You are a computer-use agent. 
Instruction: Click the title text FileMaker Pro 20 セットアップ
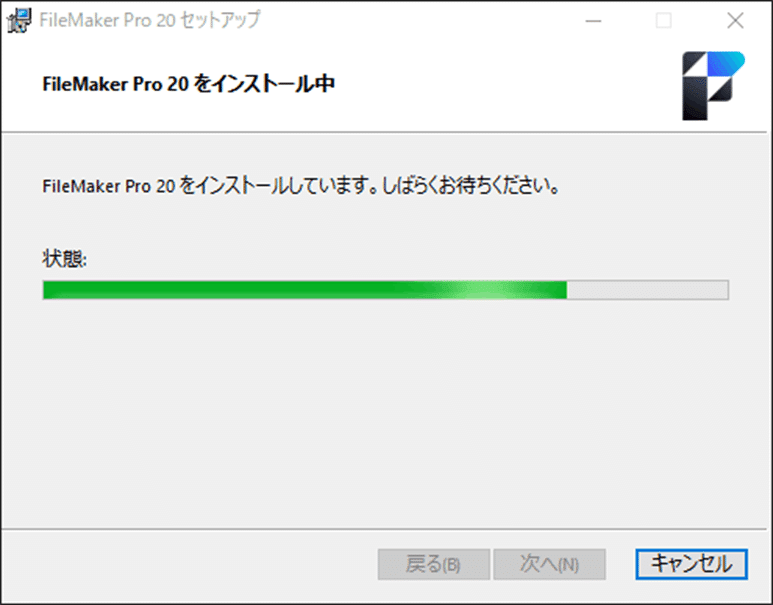pyautogui.click(x=150, y=20)
